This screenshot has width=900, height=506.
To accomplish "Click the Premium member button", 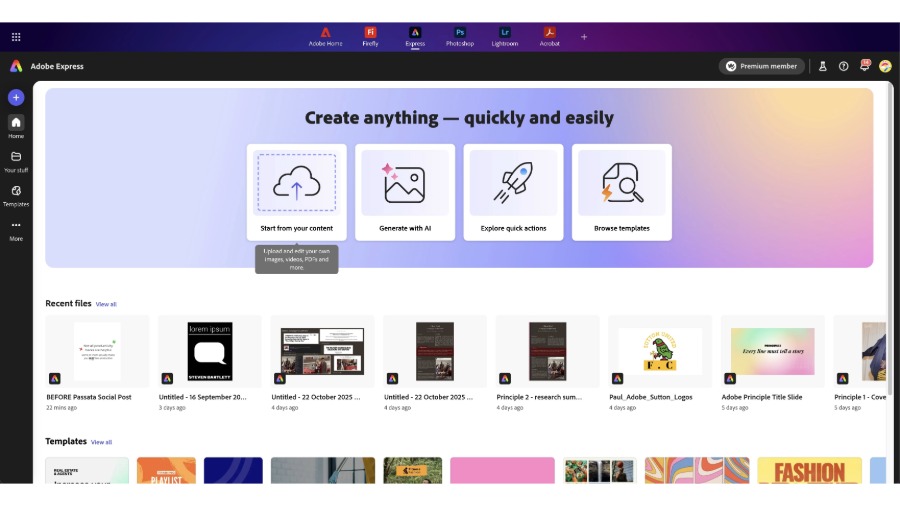I will [762, 66].
